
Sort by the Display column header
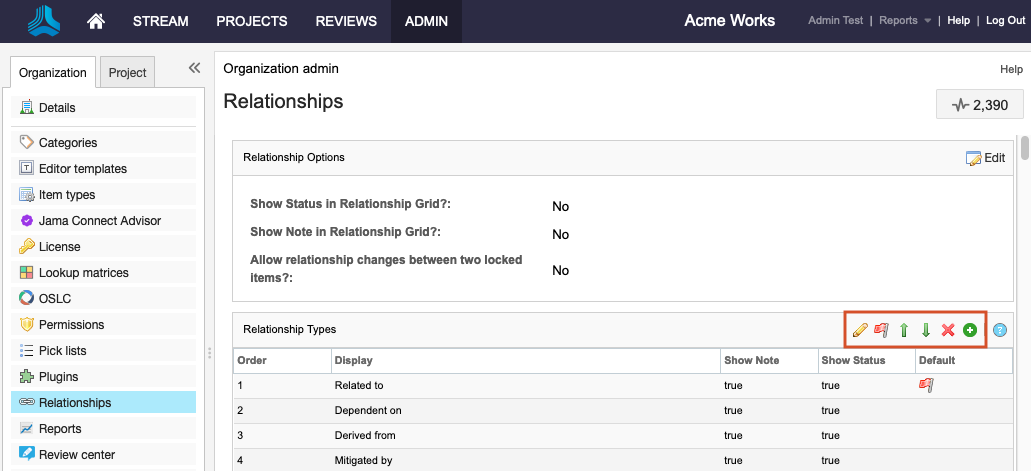[x=526, y=360]
